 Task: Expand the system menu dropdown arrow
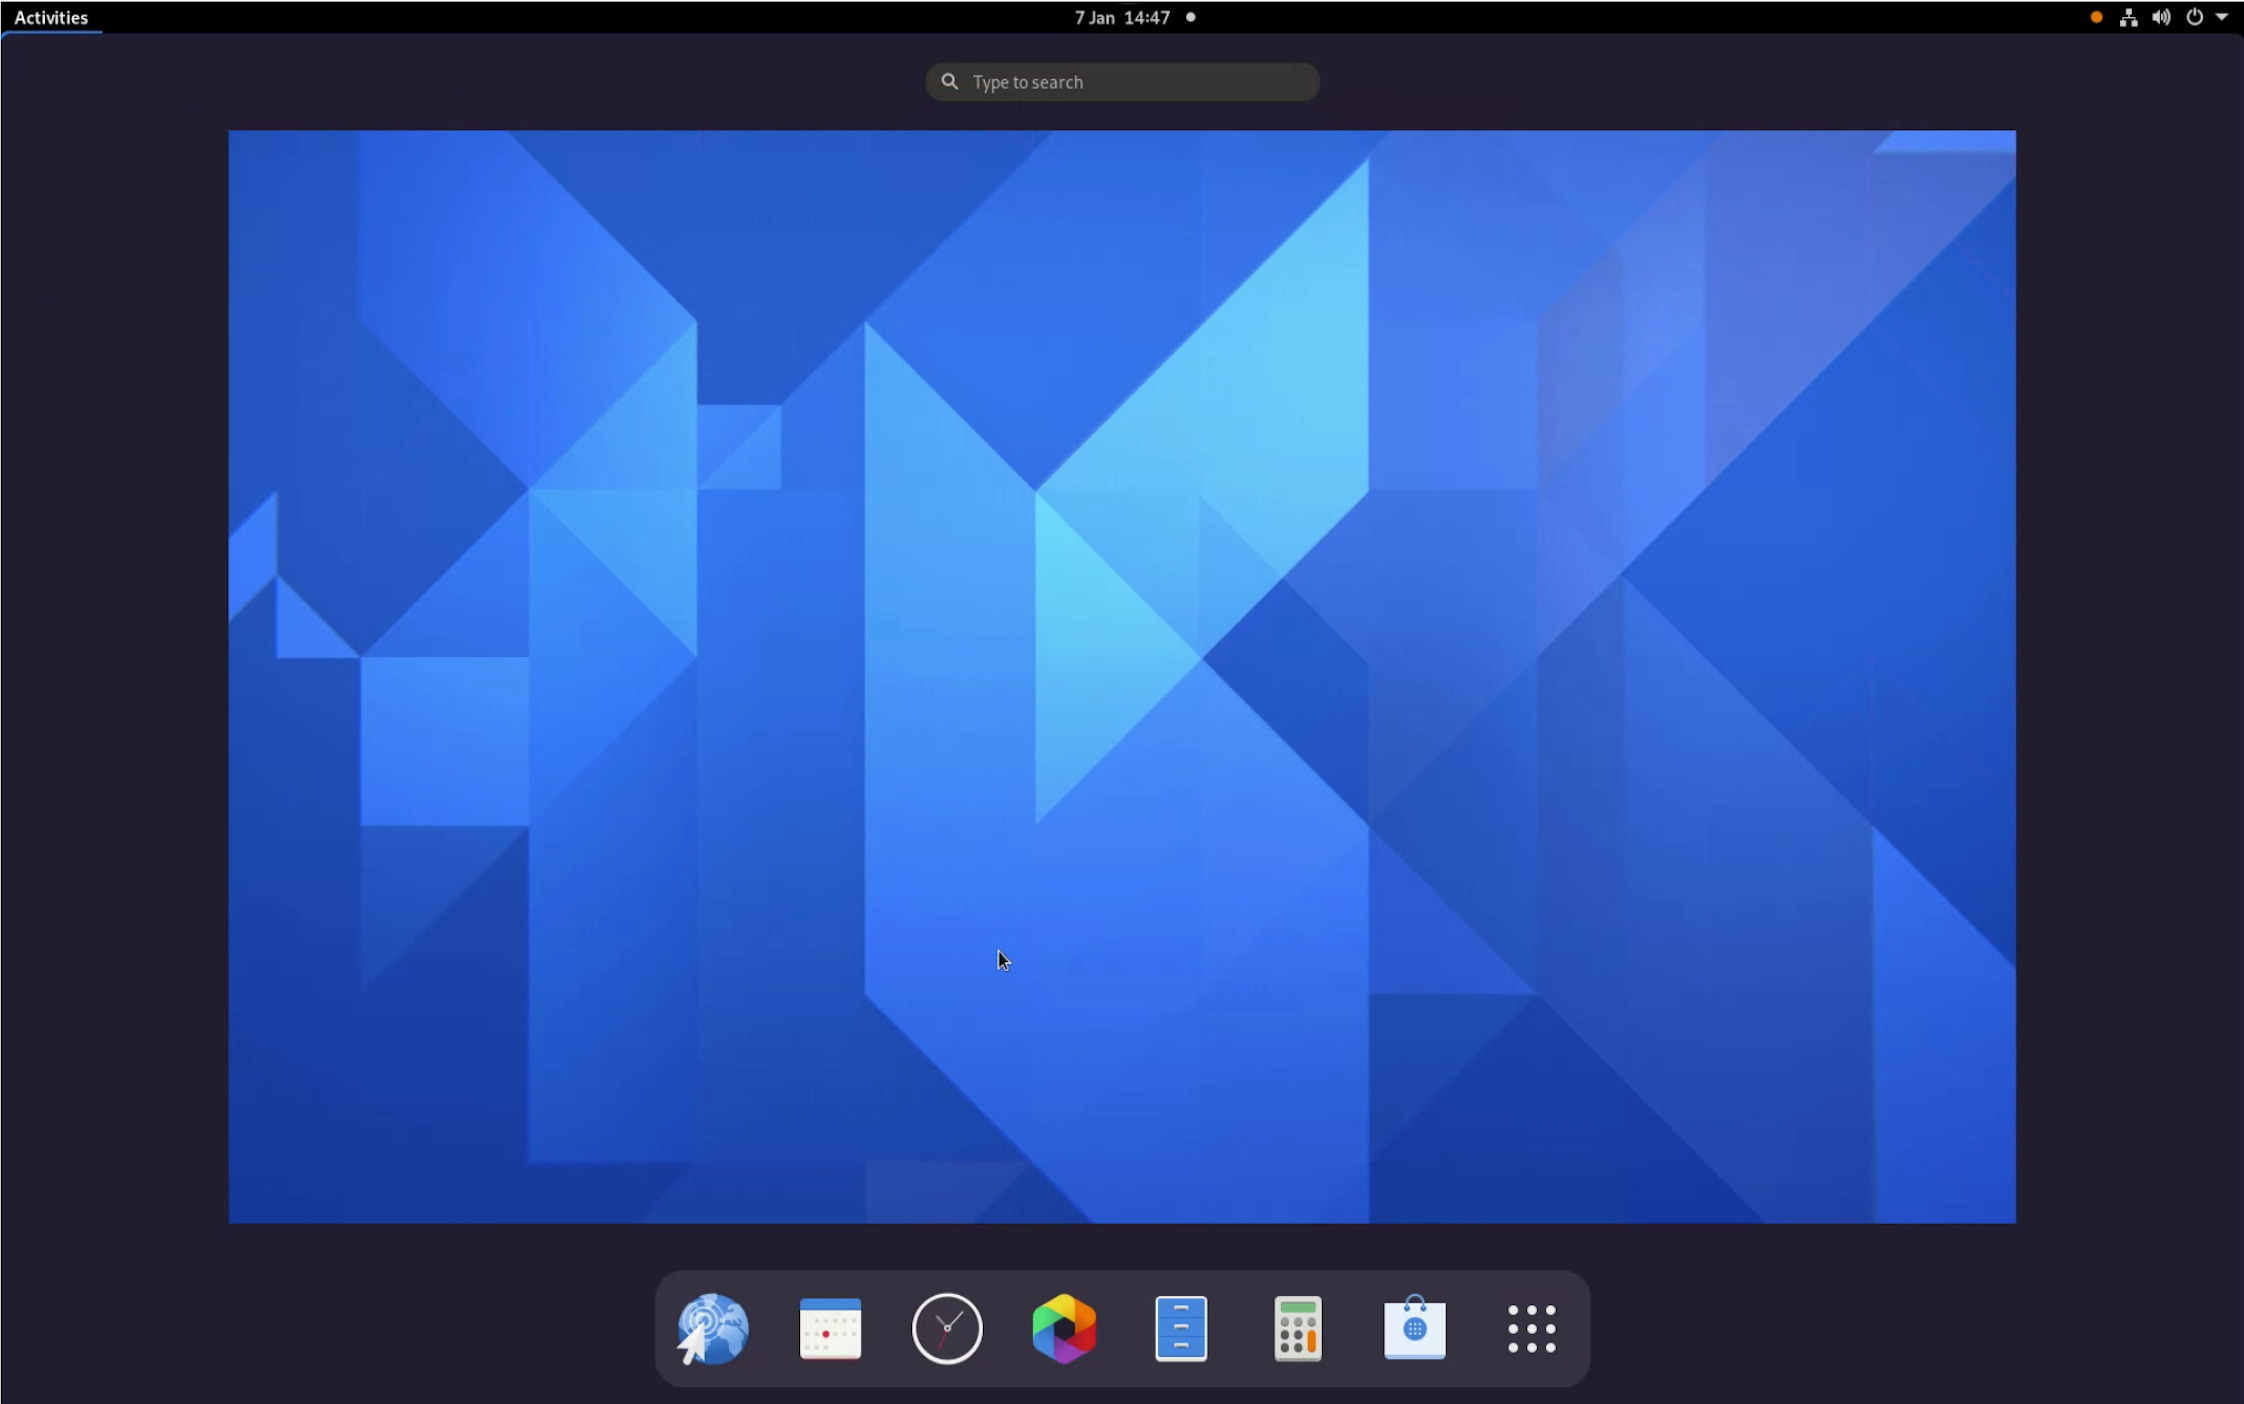point(2222,16)
